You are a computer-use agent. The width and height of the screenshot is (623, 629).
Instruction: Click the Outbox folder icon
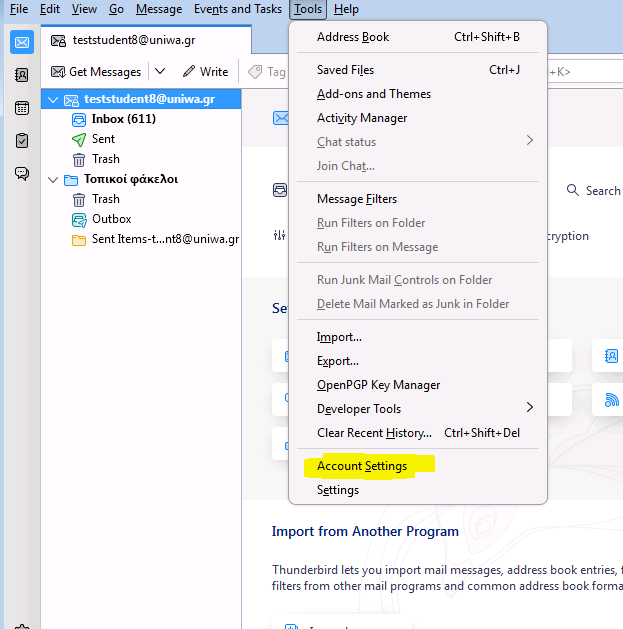(79, 220)
